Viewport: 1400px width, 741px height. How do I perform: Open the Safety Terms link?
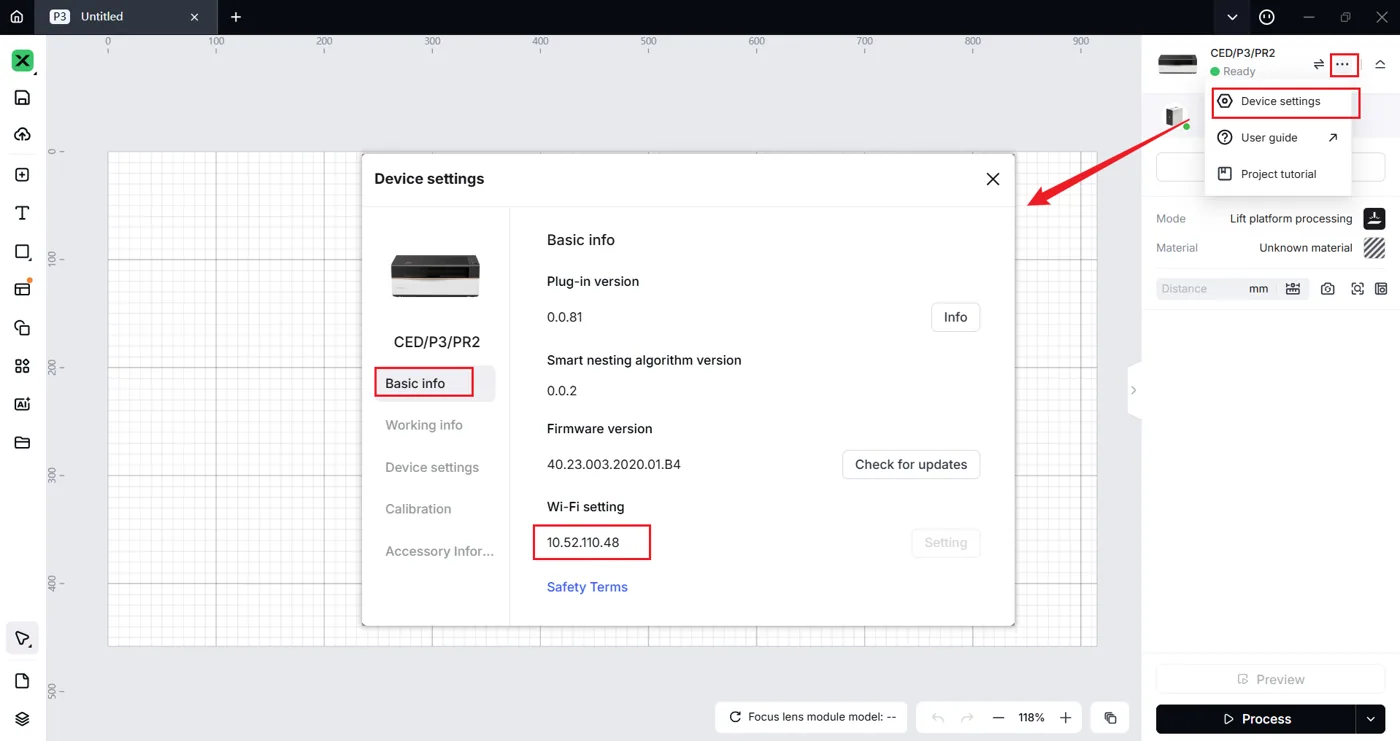click(587, 587)
